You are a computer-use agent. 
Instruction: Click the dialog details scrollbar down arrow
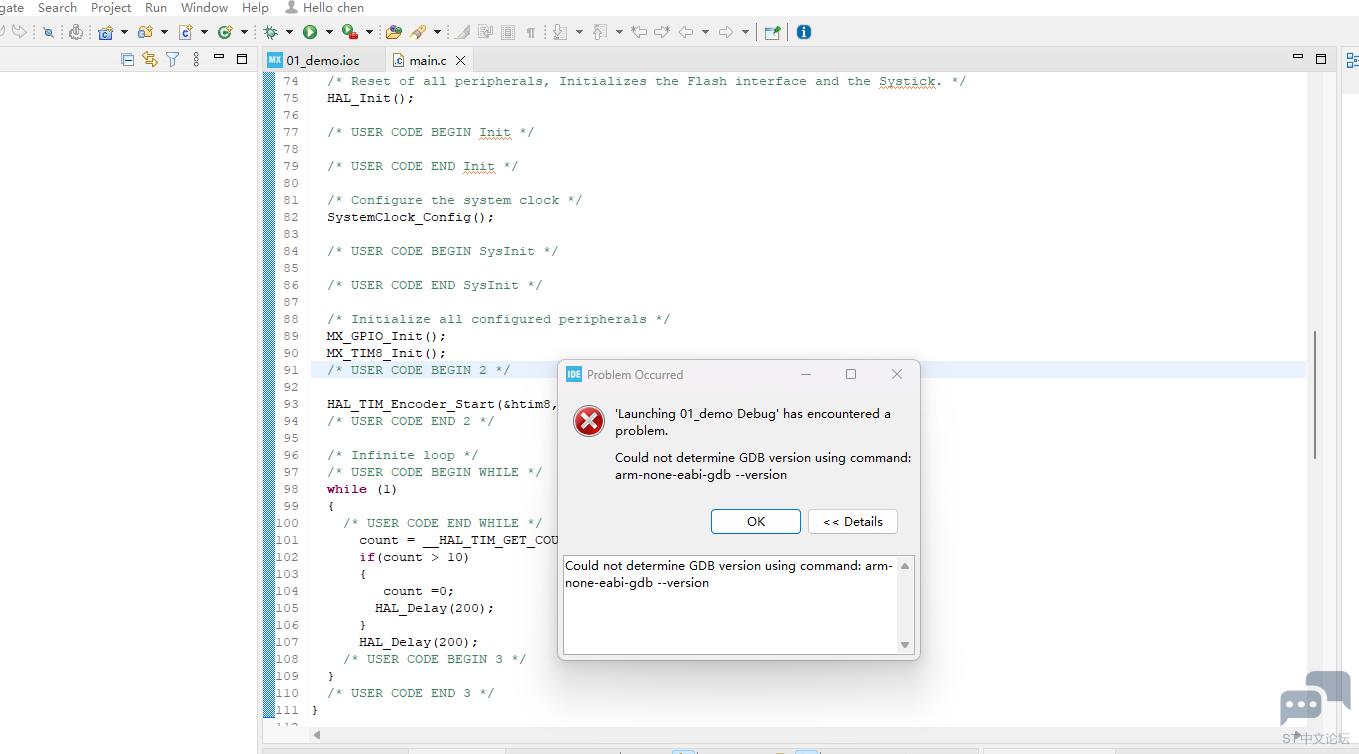click(905, 645)
